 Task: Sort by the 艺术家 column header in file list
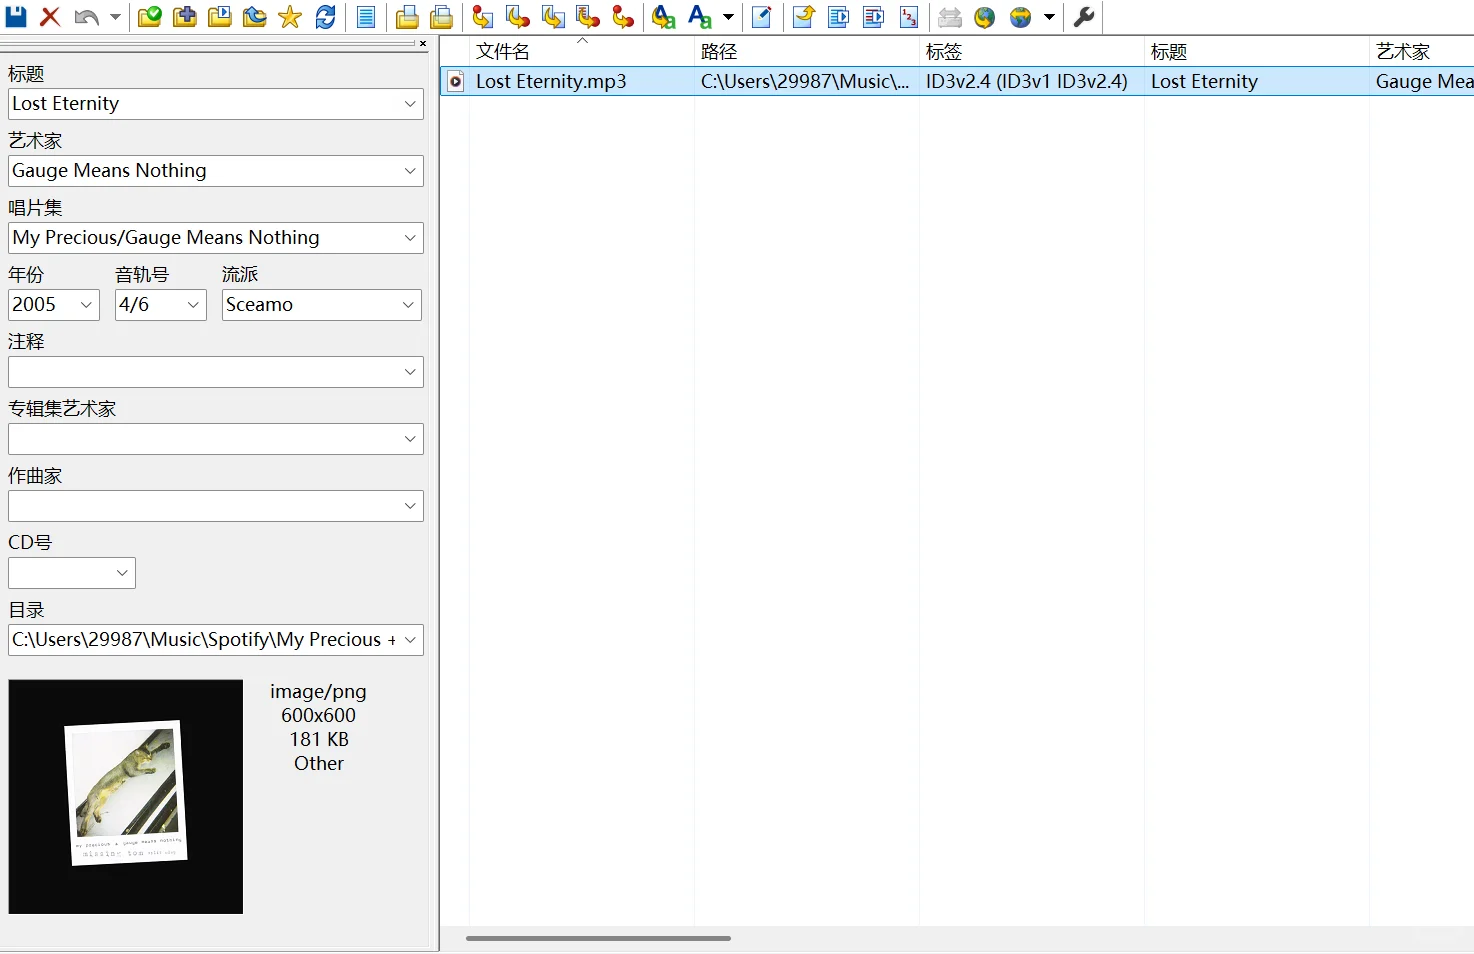(x=1422, y=51)
